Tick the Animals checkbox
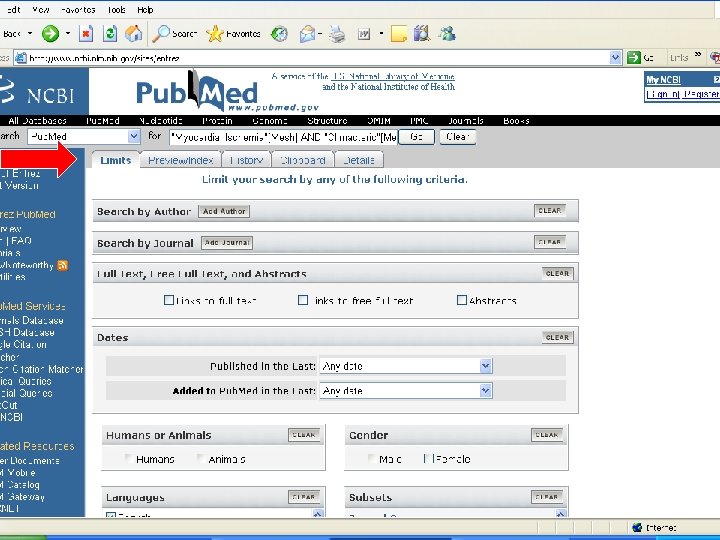This screenshot has width=720, height=540. coord(201,458)
